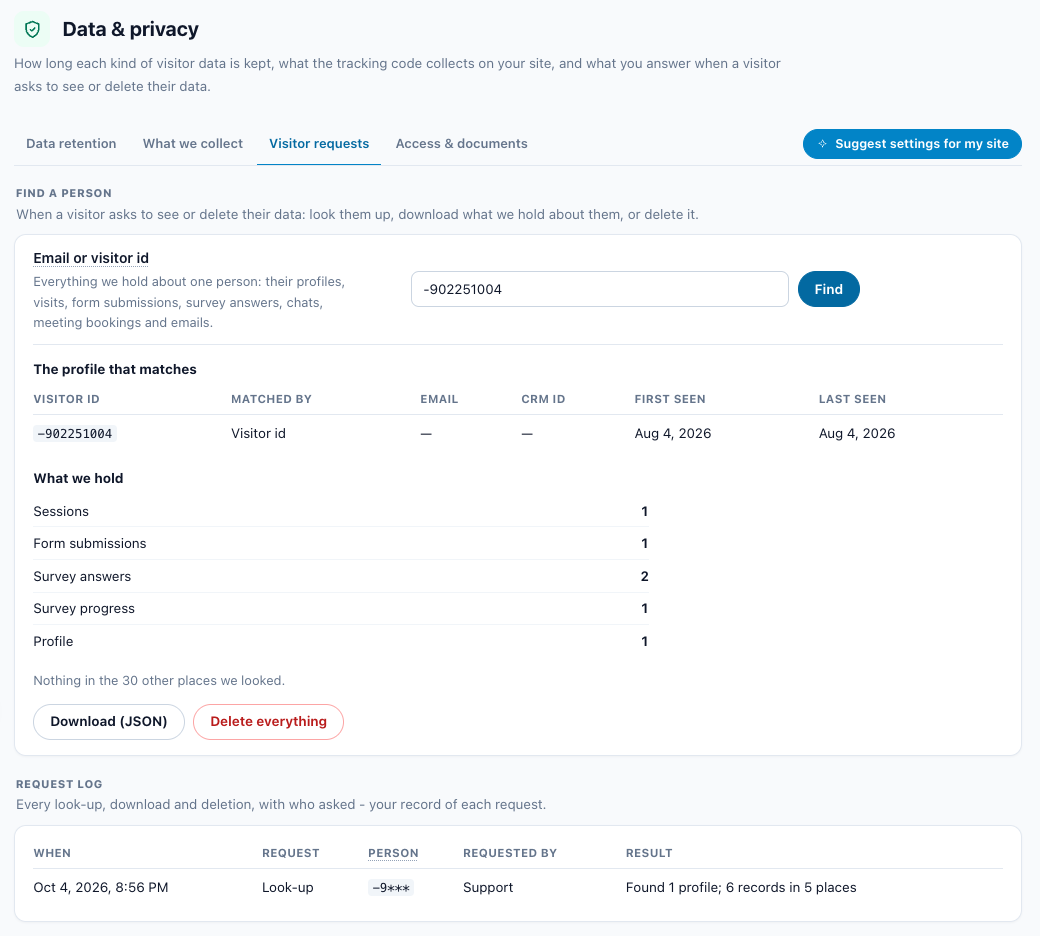Click Delete everything button
The image size is (1040, 936).
click(269, 722)
